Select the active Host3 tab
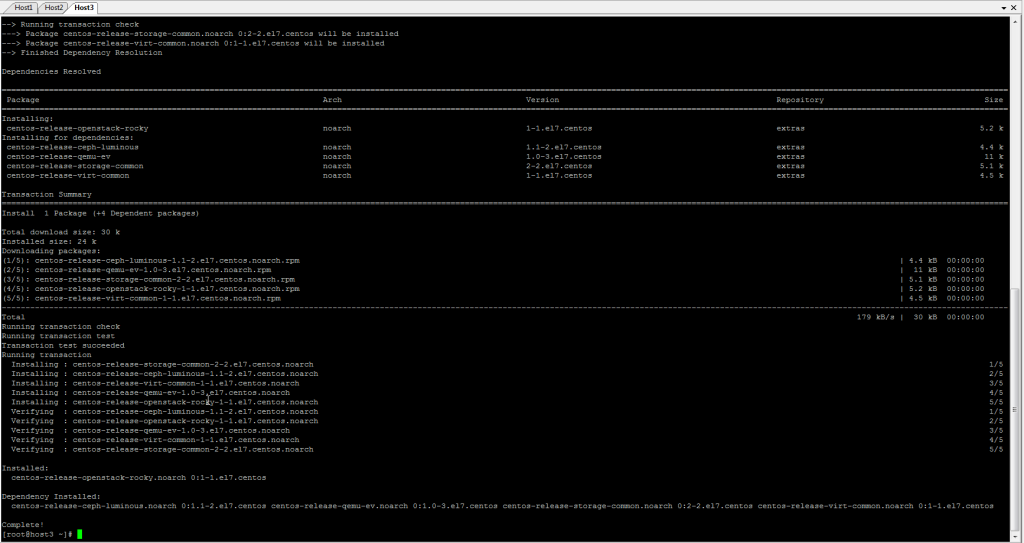 pos(85,7)
